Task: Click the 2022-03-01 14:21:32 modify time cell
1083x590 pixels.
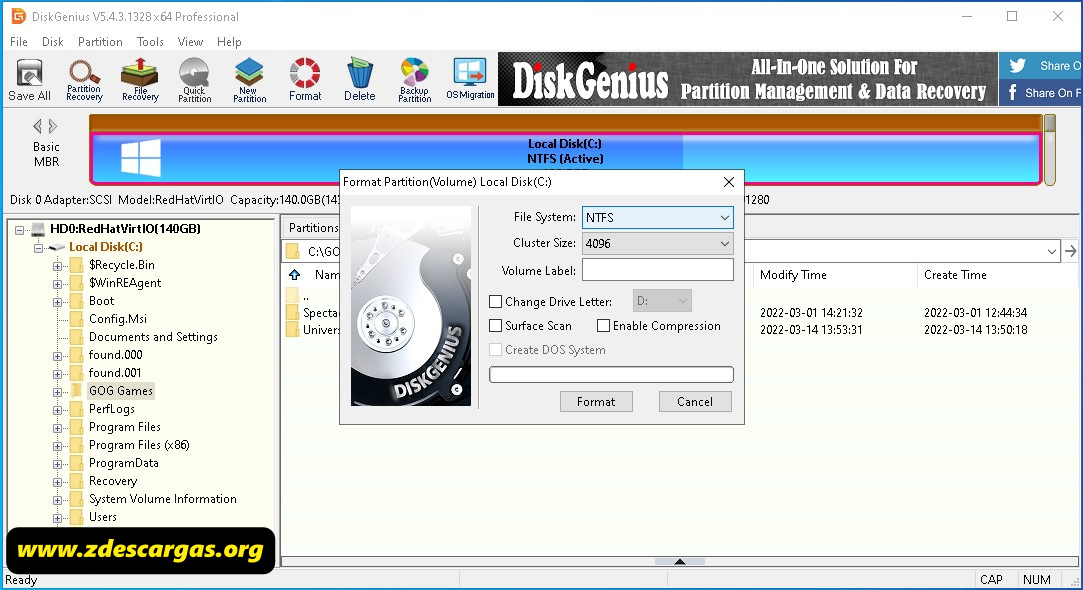Action: click(x=811, y=312)
